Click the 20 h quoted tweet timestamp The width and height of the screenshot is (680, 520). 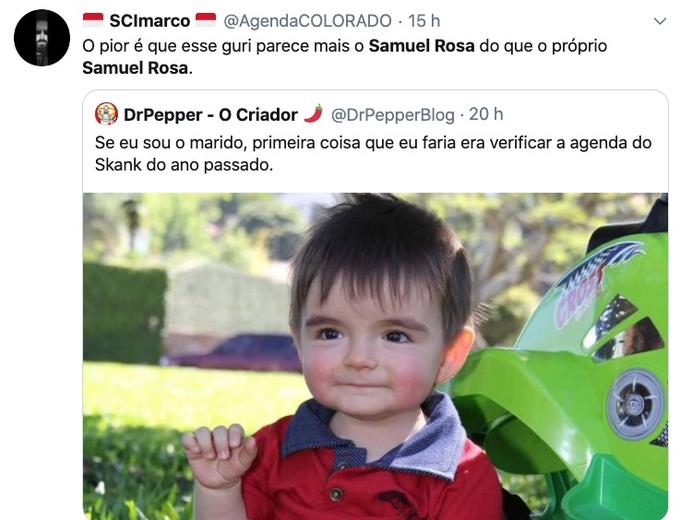486,114
